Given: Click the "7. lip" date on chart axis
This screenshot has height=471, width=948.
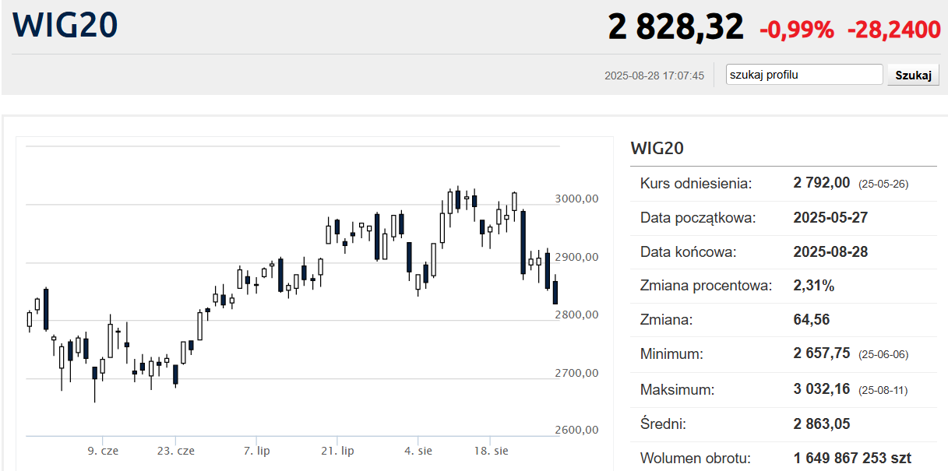Looking at the screenshot, I should pyautogui.click(x=257, y=451).
